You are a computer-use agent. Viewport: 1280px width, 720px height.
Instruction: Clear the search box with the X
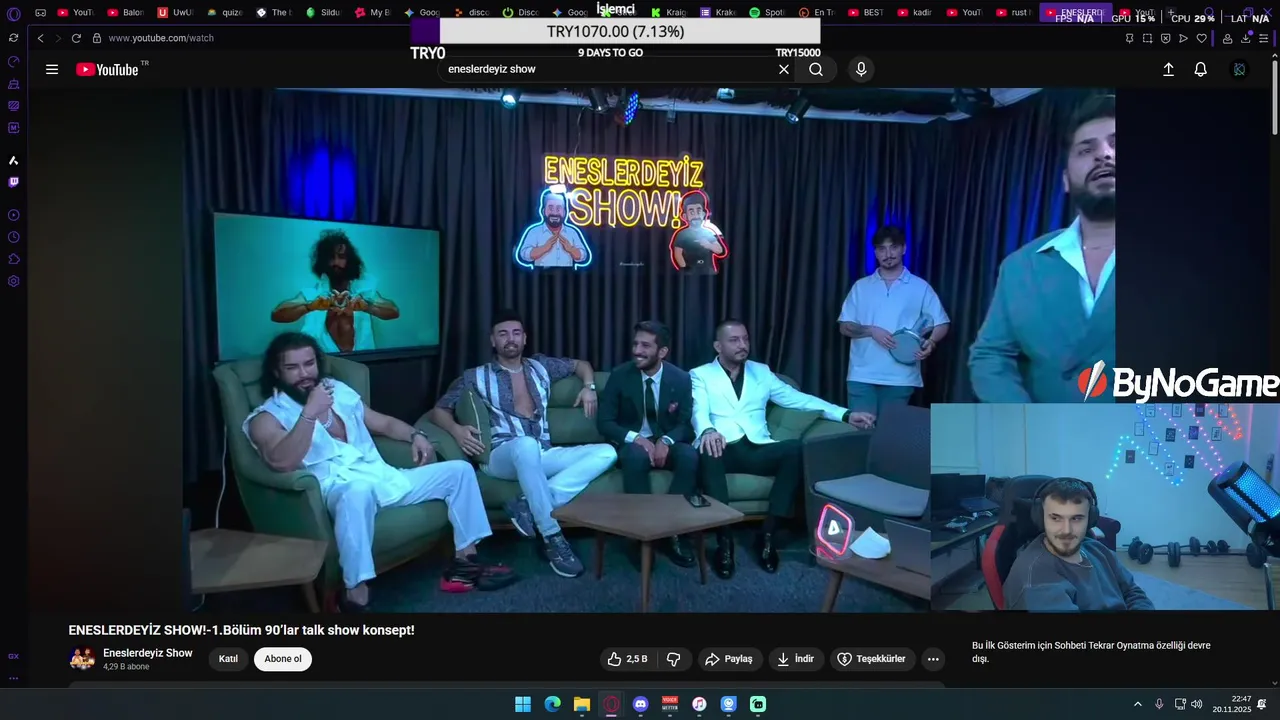[784, 69]
